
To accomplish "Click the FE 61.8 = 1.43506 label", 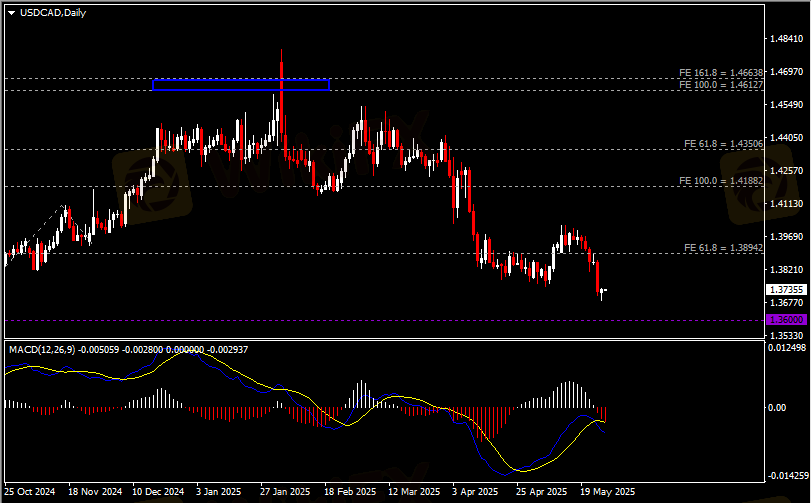I will (x=723, y=144).
